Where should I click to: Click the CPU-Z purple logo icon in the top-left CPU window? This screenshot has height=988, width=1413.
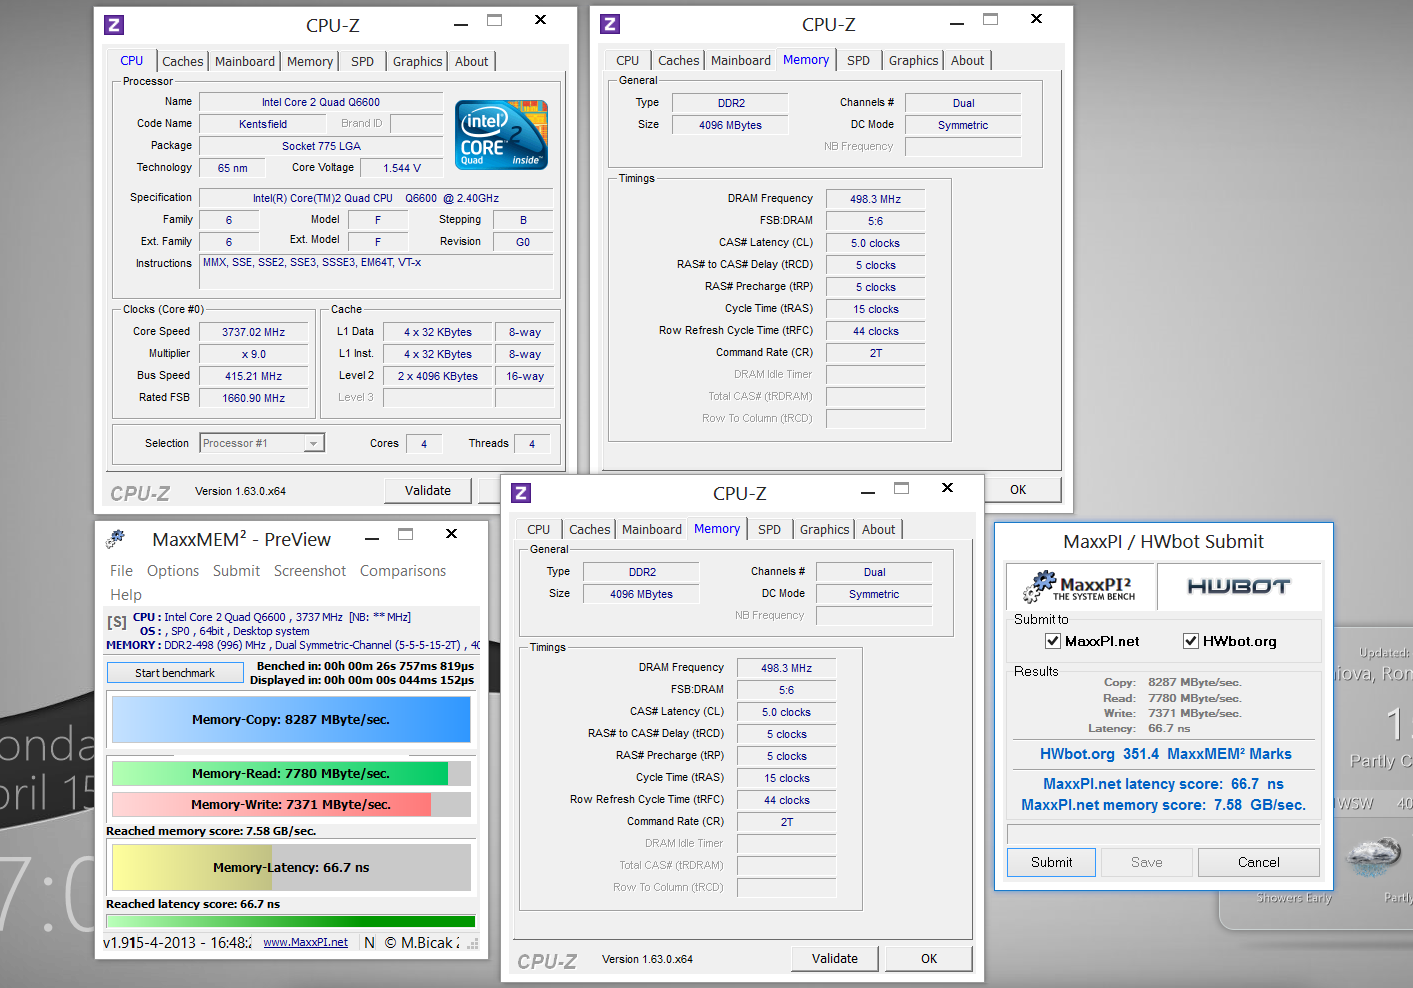[114, 25]
